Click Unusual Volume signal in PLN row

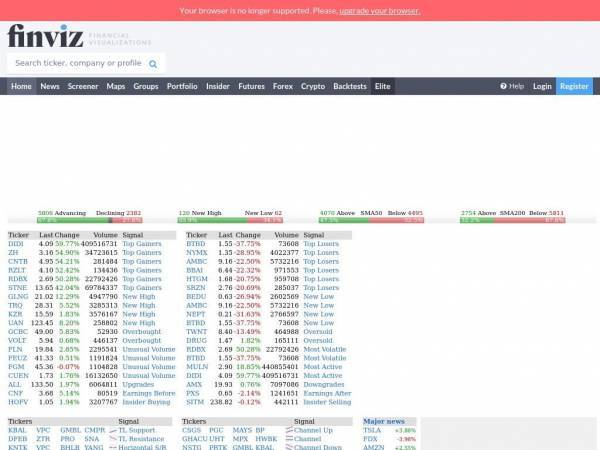149,349
